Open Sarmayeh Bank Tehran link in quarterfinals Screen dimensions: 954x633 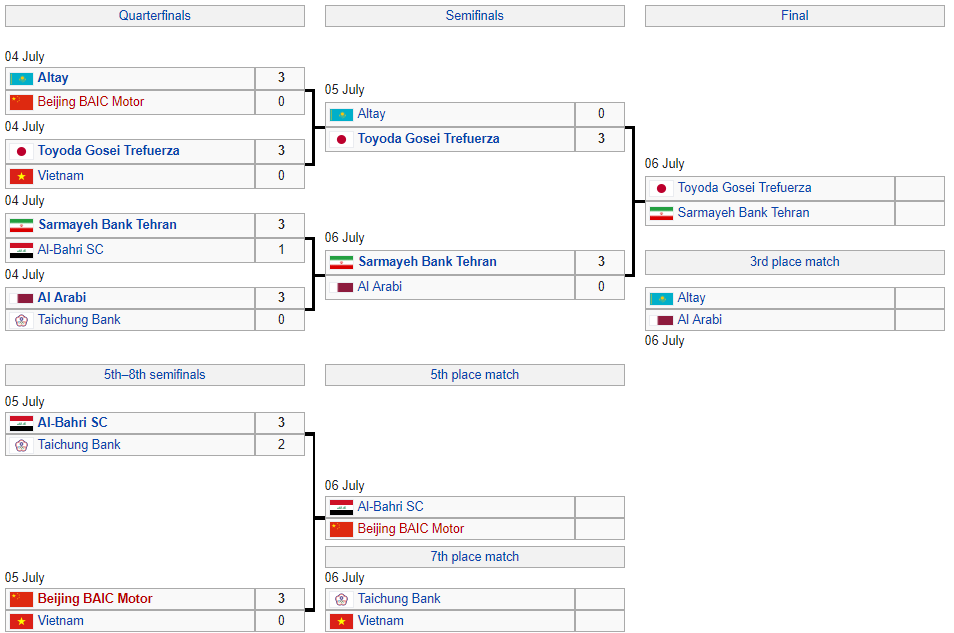coord(107,225)
